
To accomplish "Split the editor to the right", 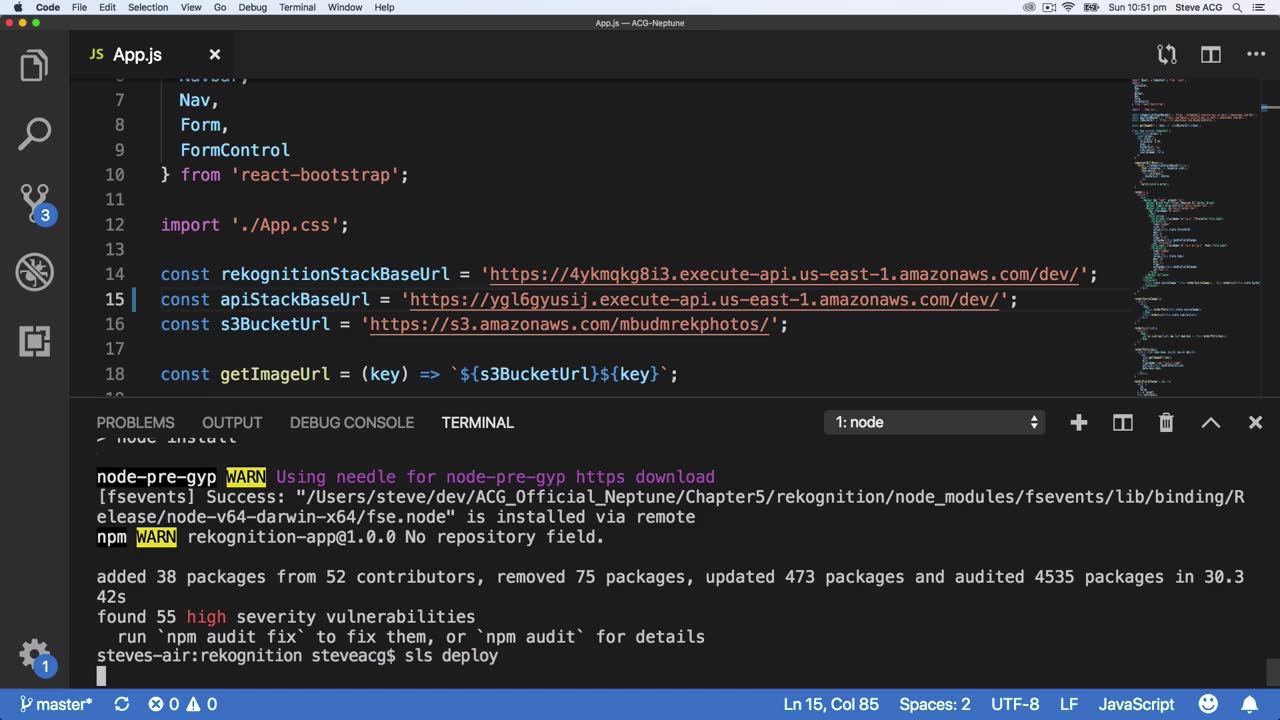I will pos(1211,55).
